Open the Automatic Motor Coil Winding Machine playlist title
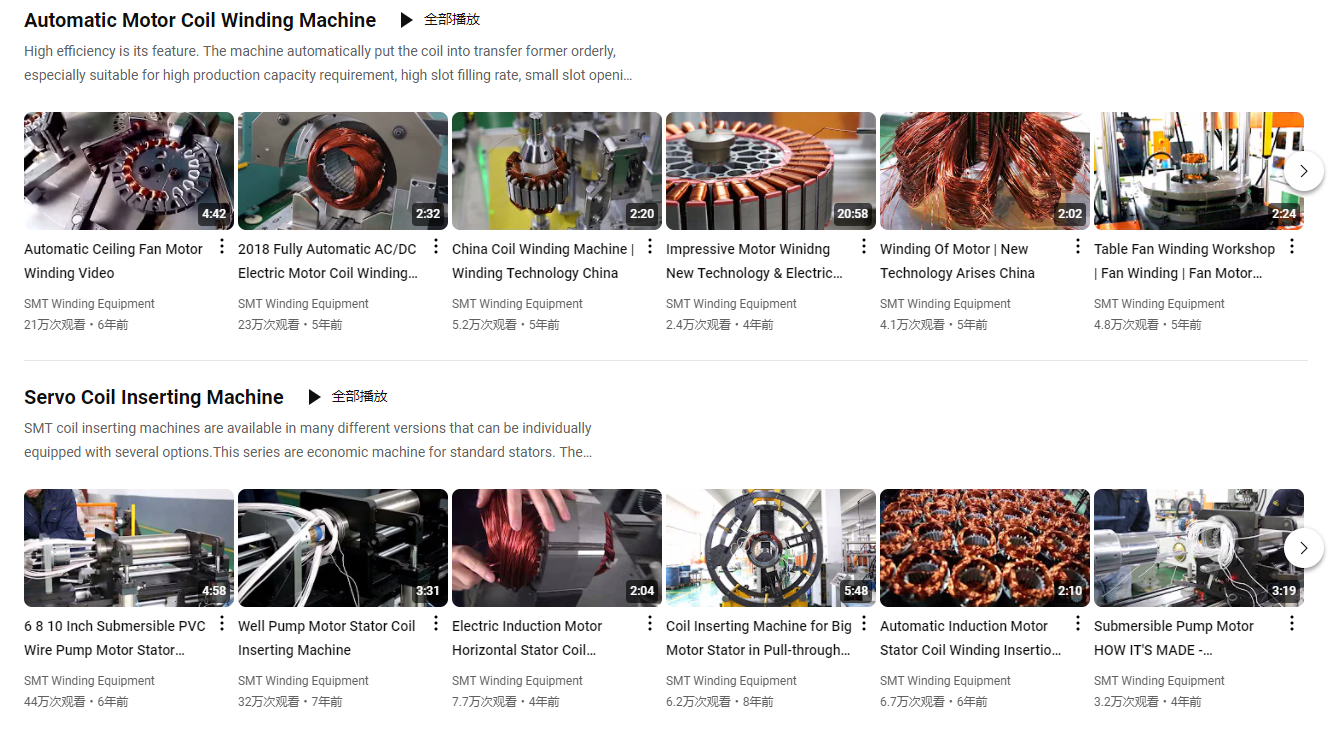The width and height of the screenshot is (1328, 730). [200, 20]
